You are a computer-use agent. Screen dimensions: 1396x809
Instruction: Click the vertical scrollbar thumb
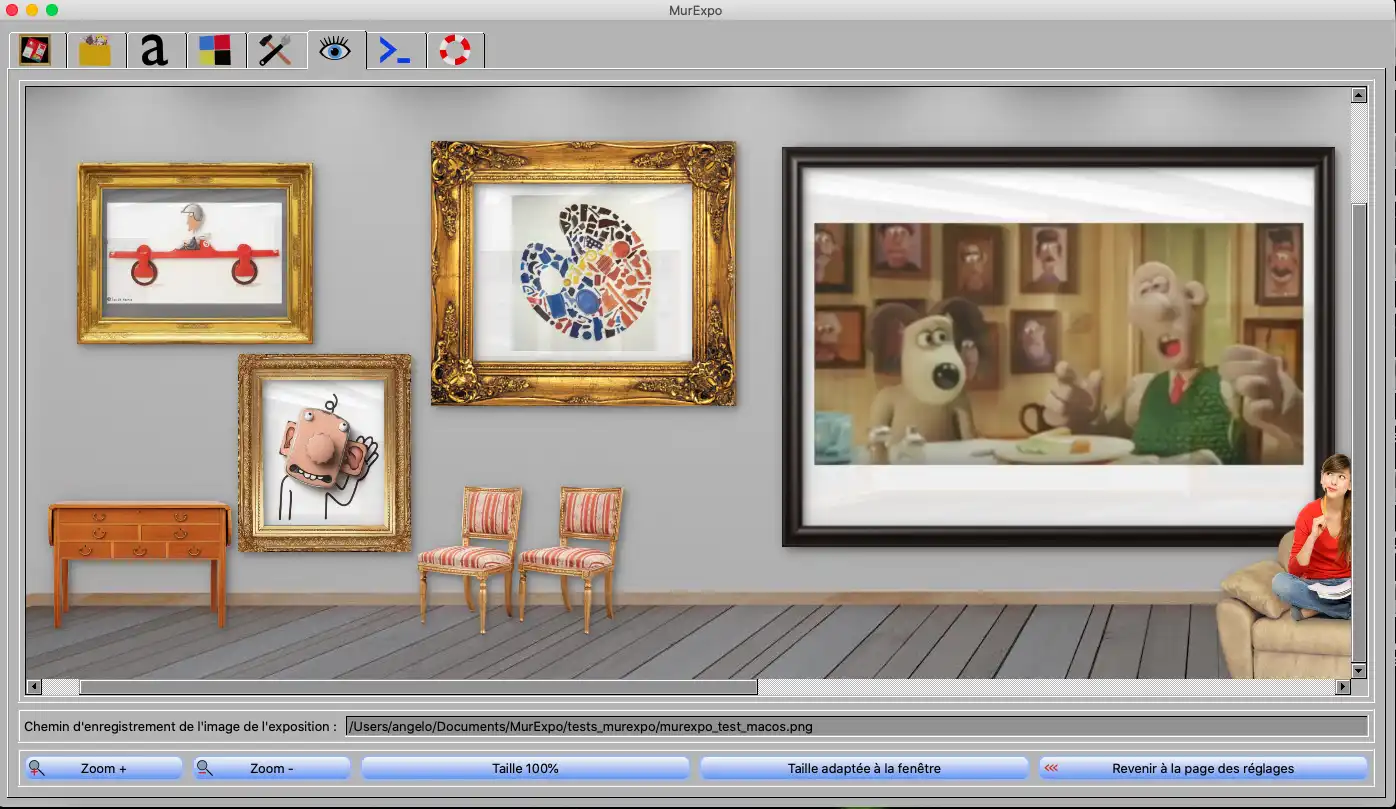[1359, 432]
